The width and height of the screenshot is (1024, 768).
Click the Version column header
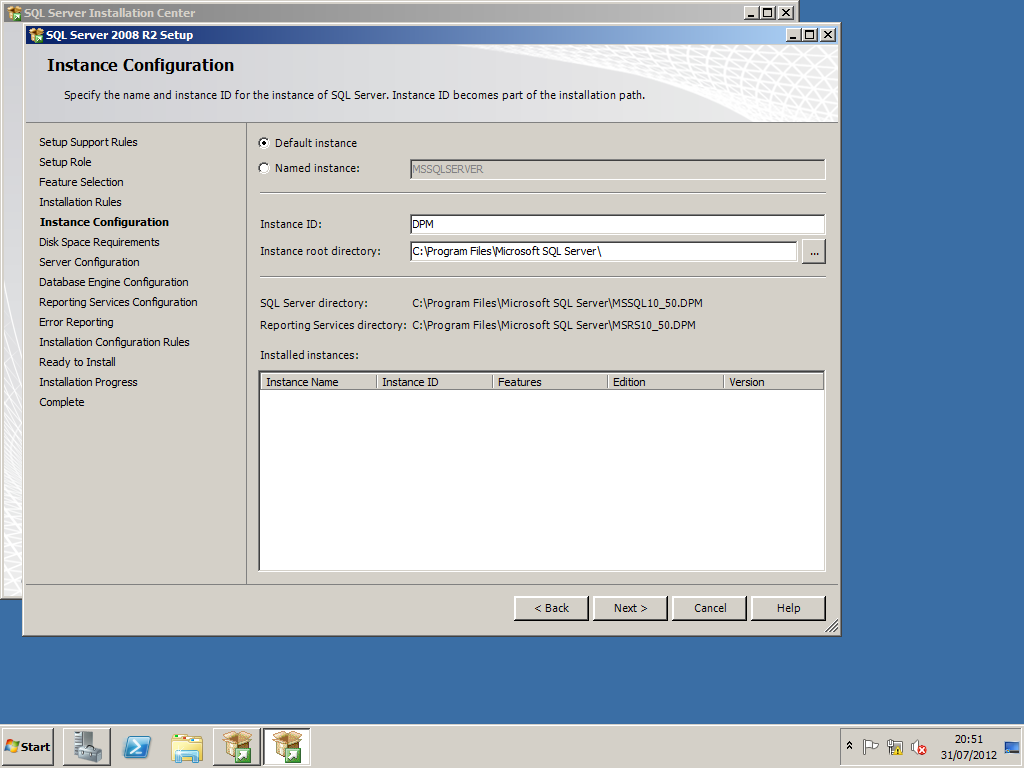point(773,382)
